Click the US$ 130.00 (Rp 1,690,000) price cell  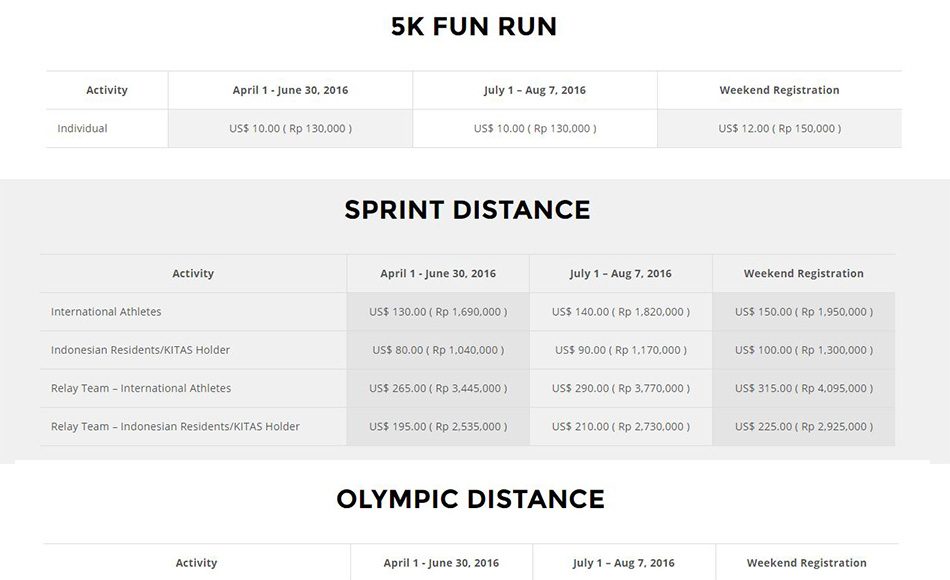point(438,312)
